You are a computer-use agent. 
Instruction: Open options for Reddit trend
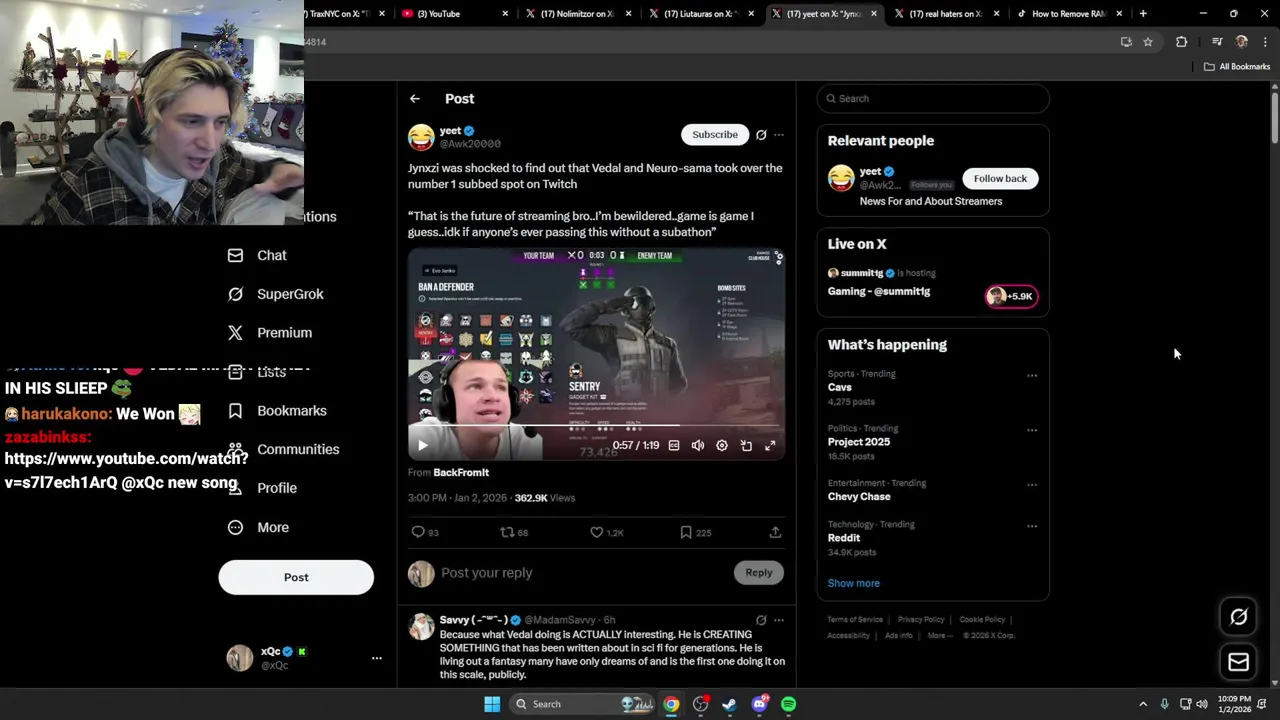pos(1032,526)
